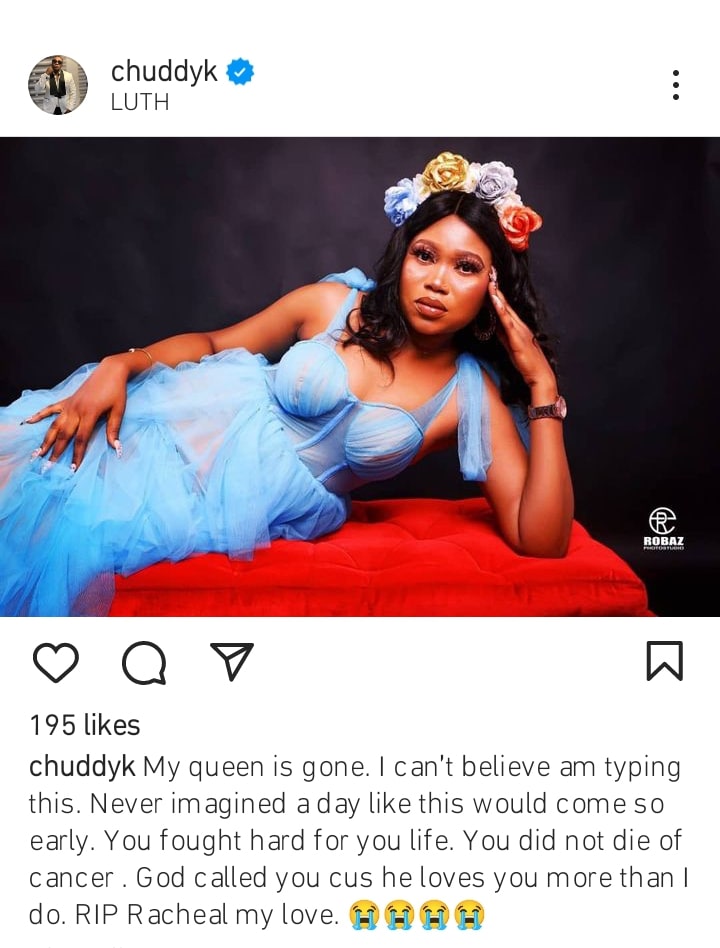
Task: Tap 'RIP Racheal my love' caption line
Action: 207,915
